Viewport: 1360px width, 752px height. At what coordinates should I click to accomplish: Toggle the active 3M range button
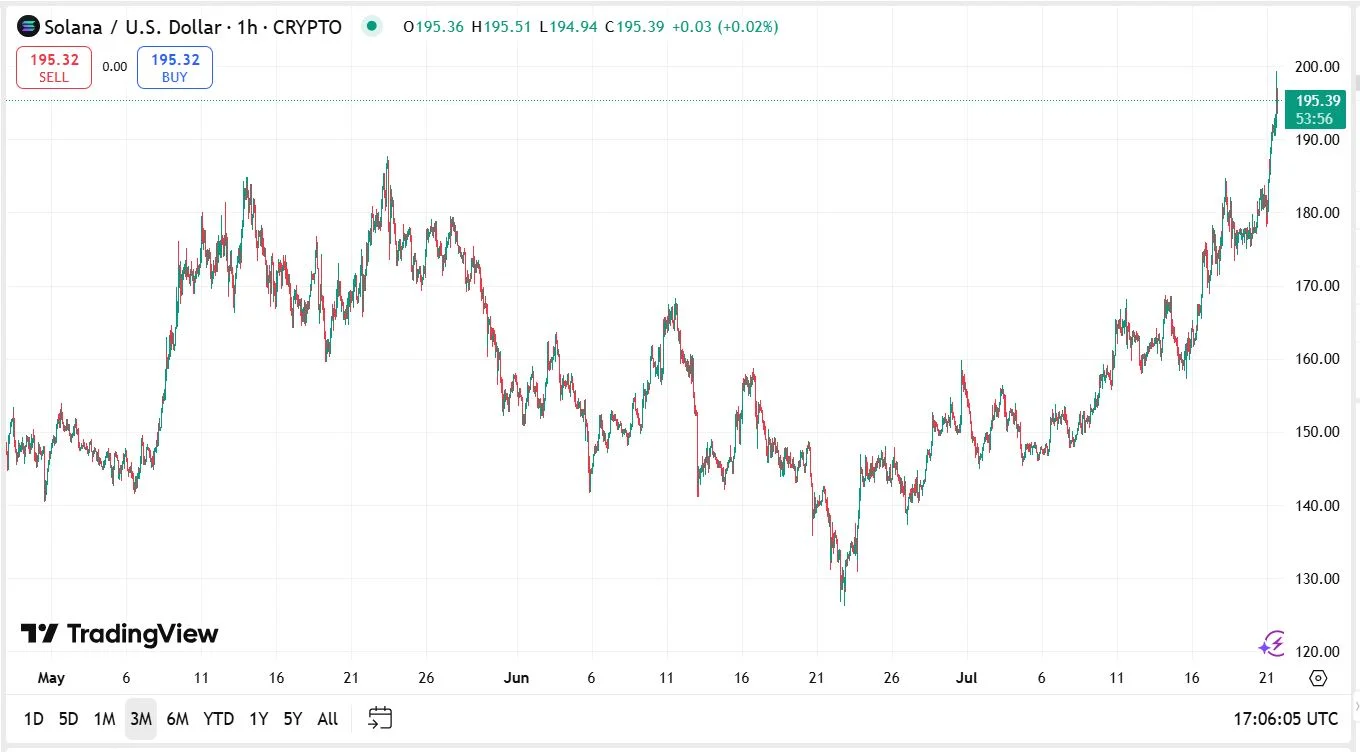coord(140,719)
